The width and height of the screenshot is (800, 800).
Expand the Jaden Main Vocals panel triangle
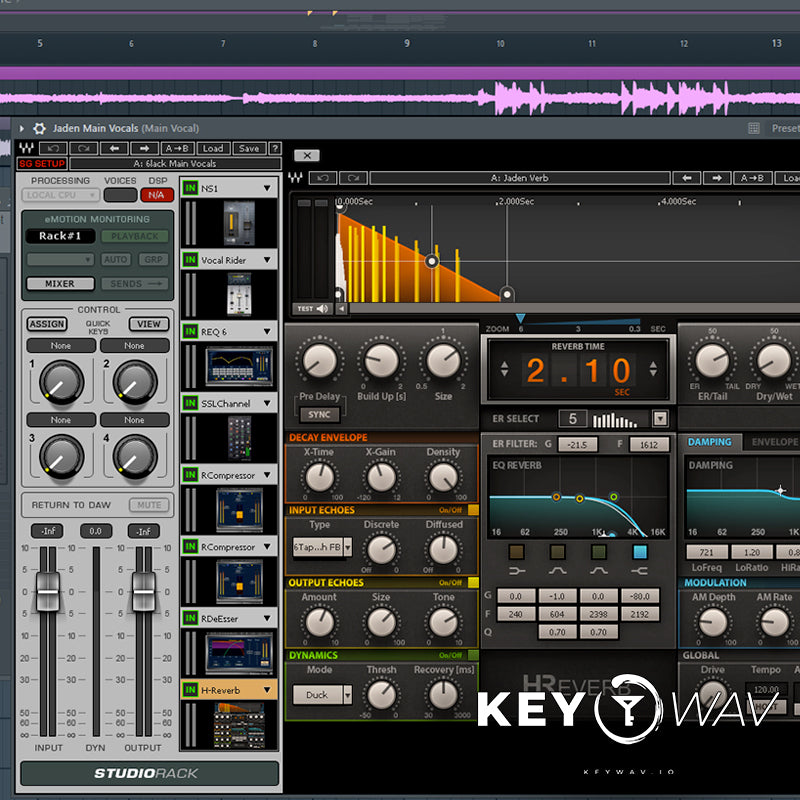[22, 128]
